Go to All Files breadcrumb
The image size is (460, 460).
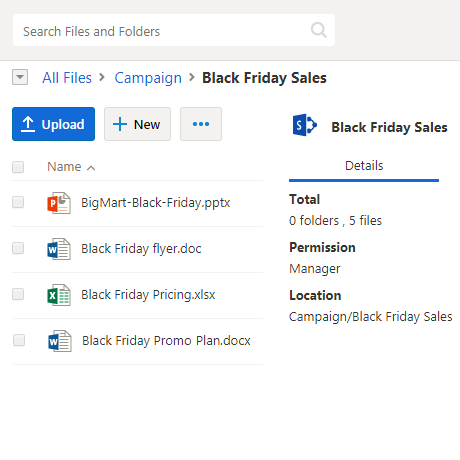(x=67, y=78)
